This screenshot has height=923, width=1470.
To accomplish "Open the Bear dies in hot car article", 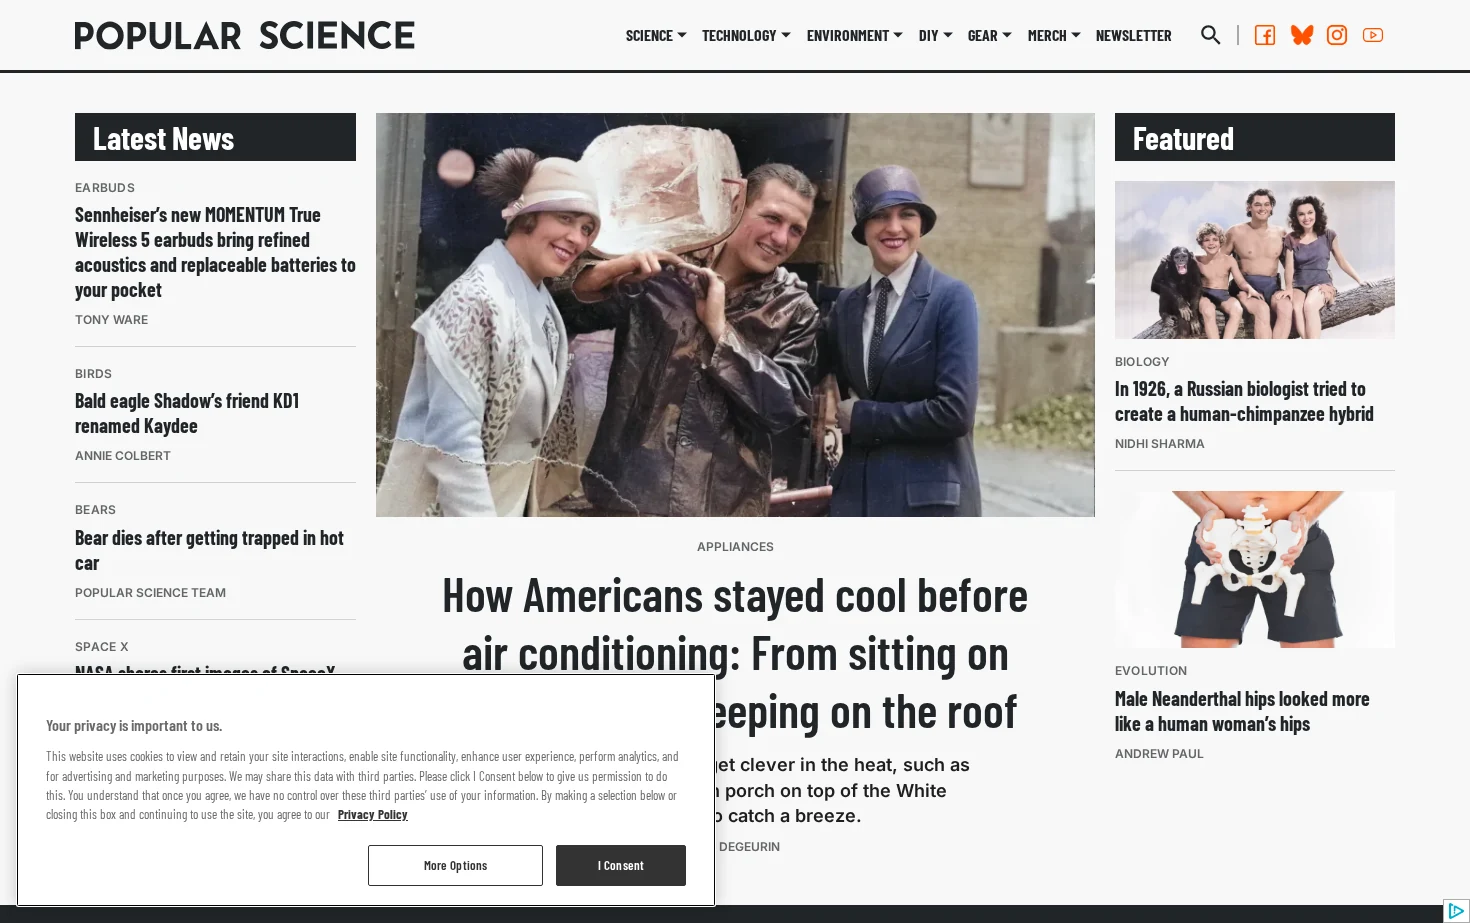I will click(209, 550).
